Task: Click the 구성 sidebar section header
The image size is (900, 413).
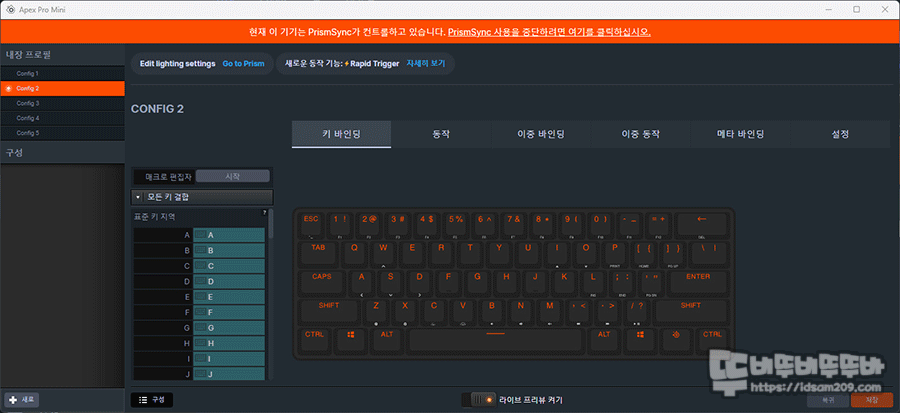Action: pos(62,153)
